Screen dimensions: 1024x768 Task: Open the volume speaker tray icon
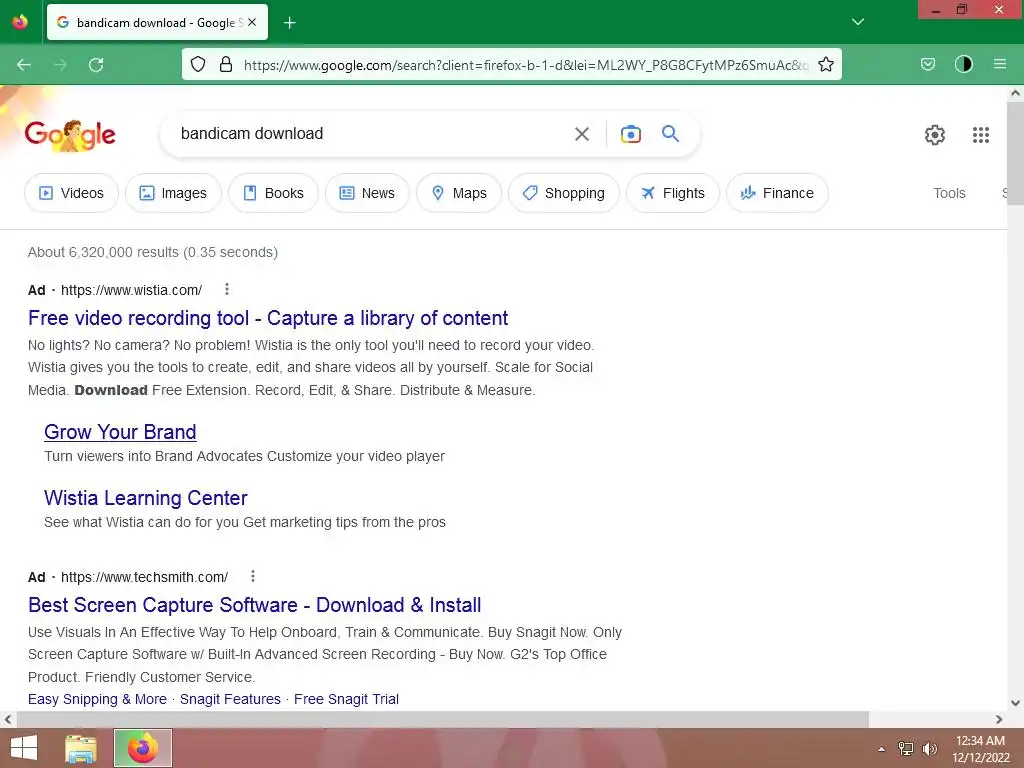click(929, 749)
